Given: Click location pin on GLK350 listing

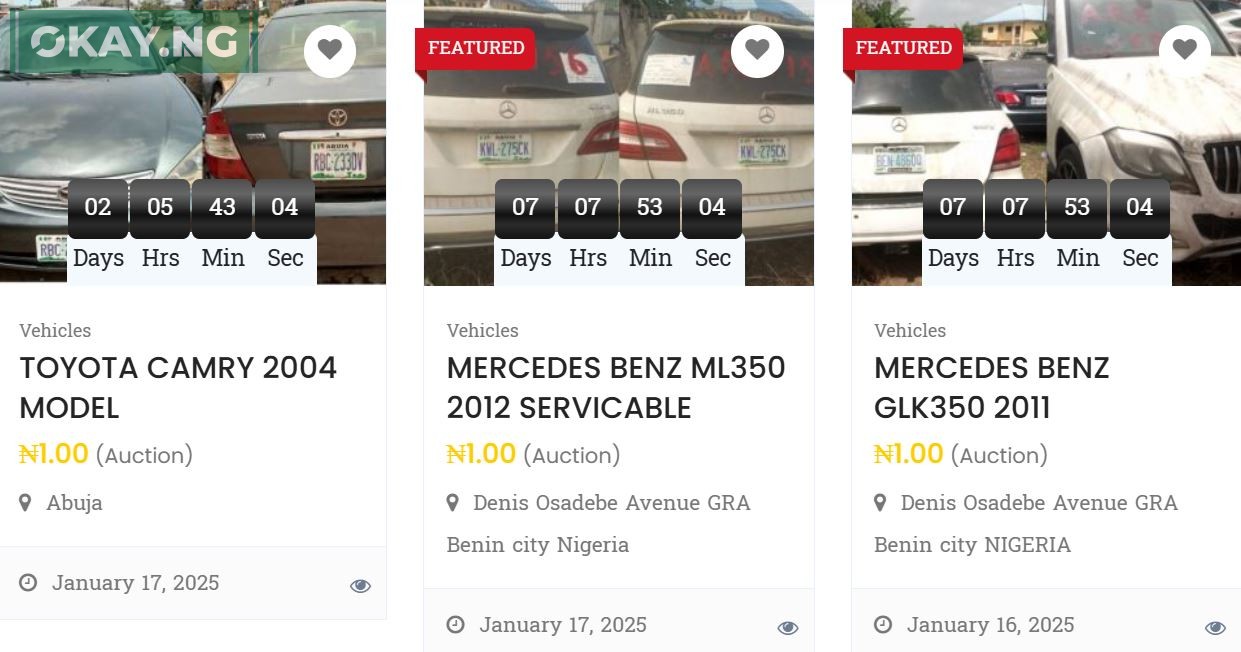Looking at the screenshot, I should point(880,502).
